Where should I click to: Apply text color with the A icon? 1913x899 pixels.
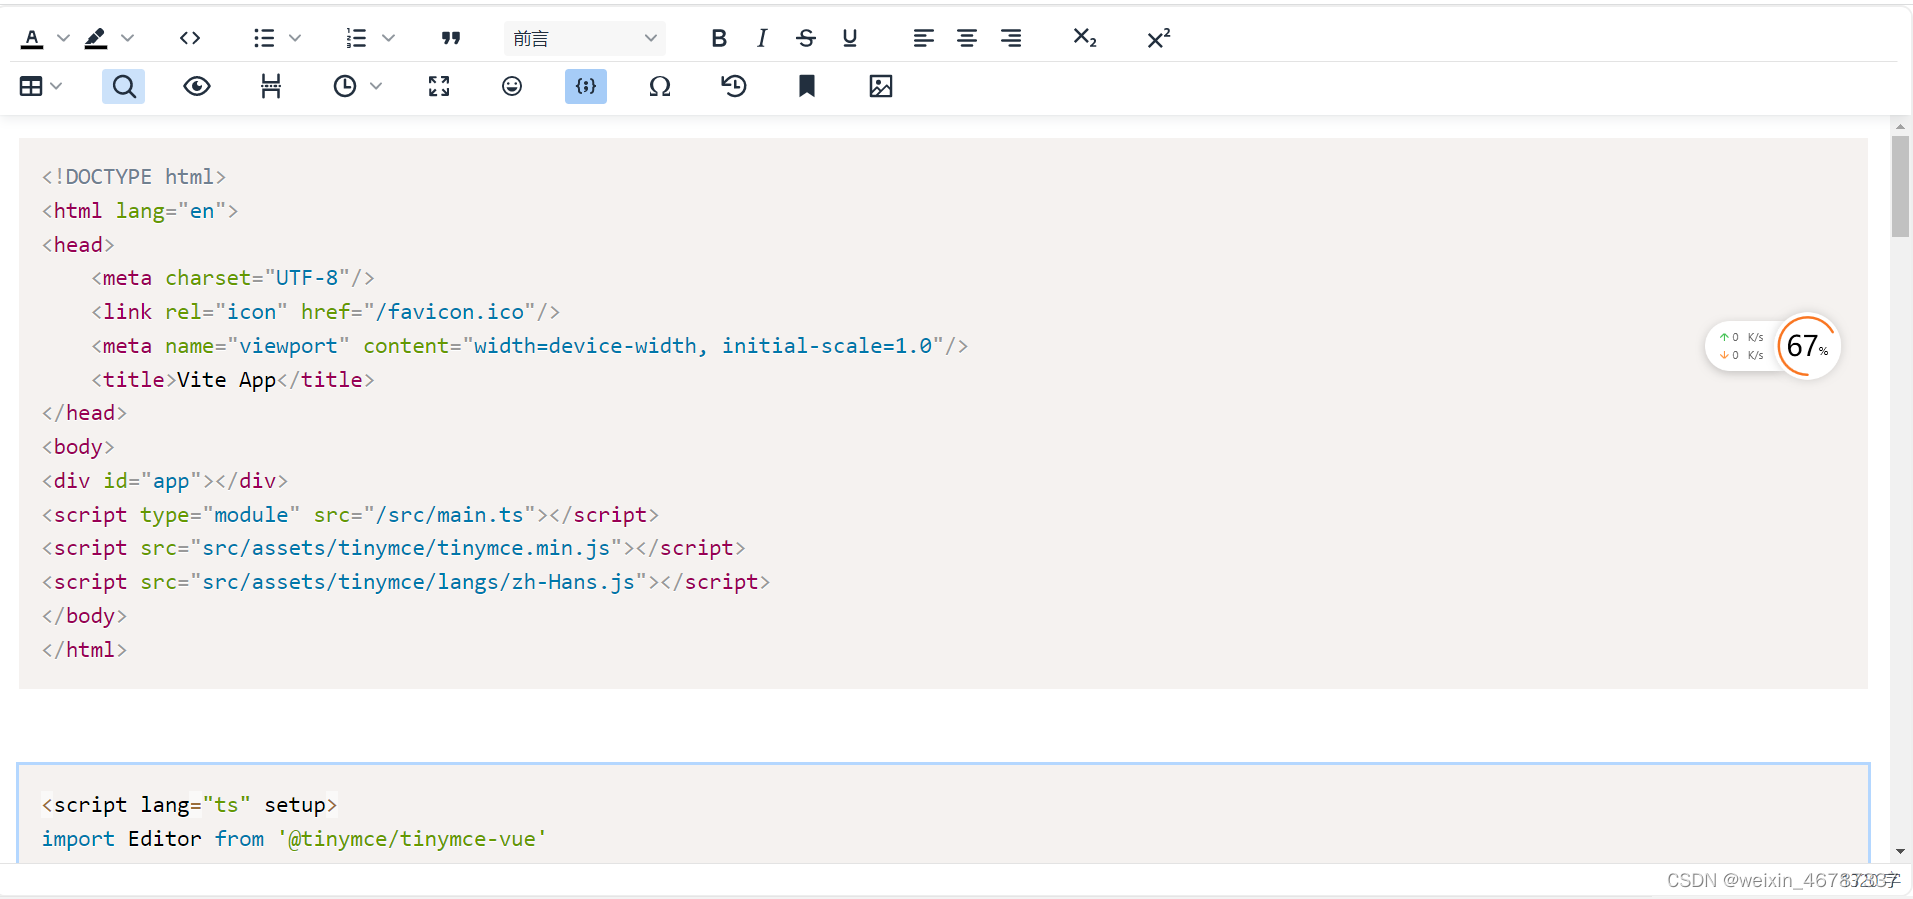click(x=32, y=38)
